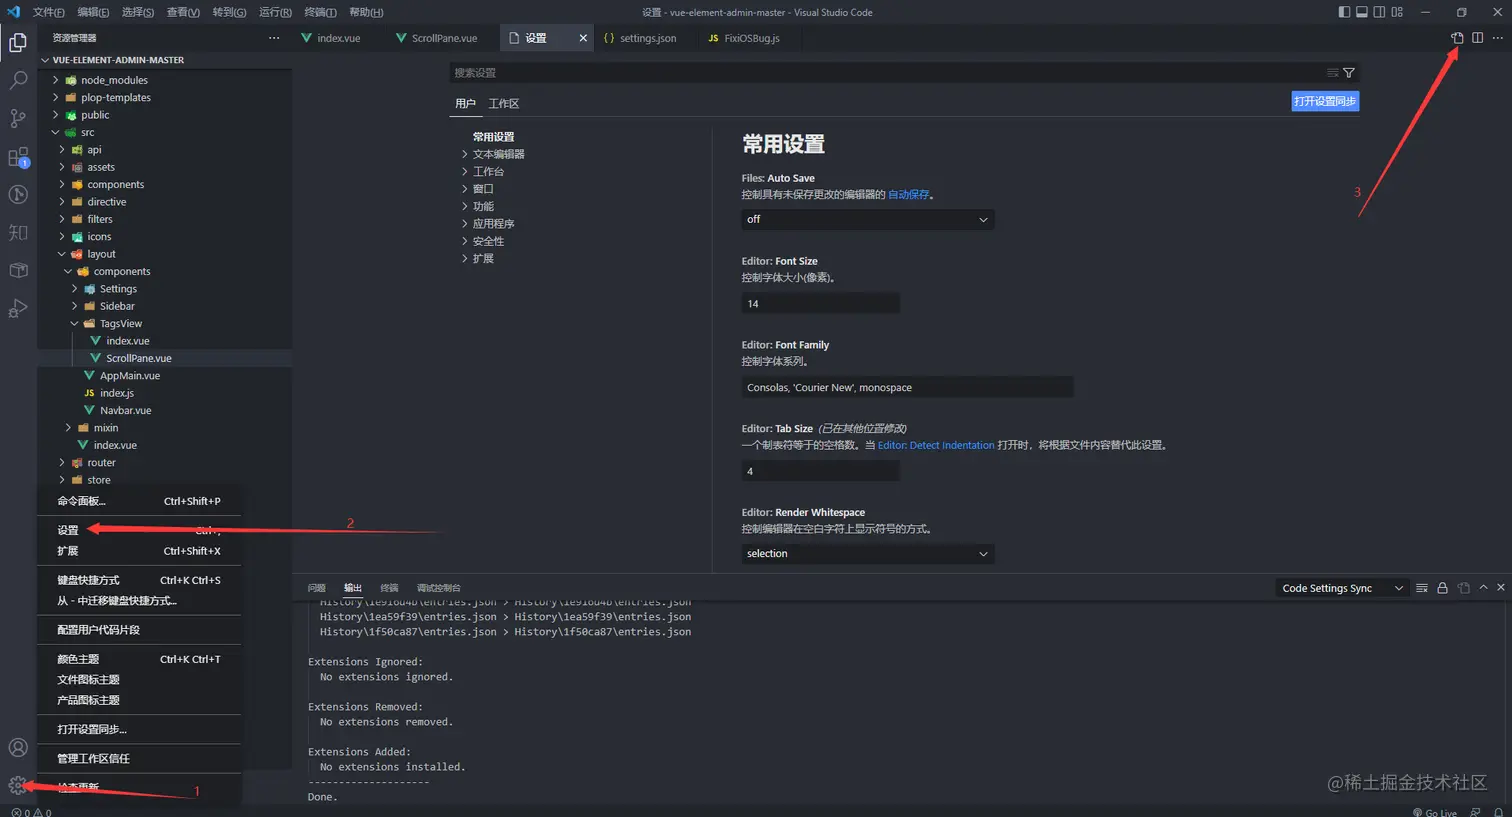Close the bottom output panel

coord(1500,587)
